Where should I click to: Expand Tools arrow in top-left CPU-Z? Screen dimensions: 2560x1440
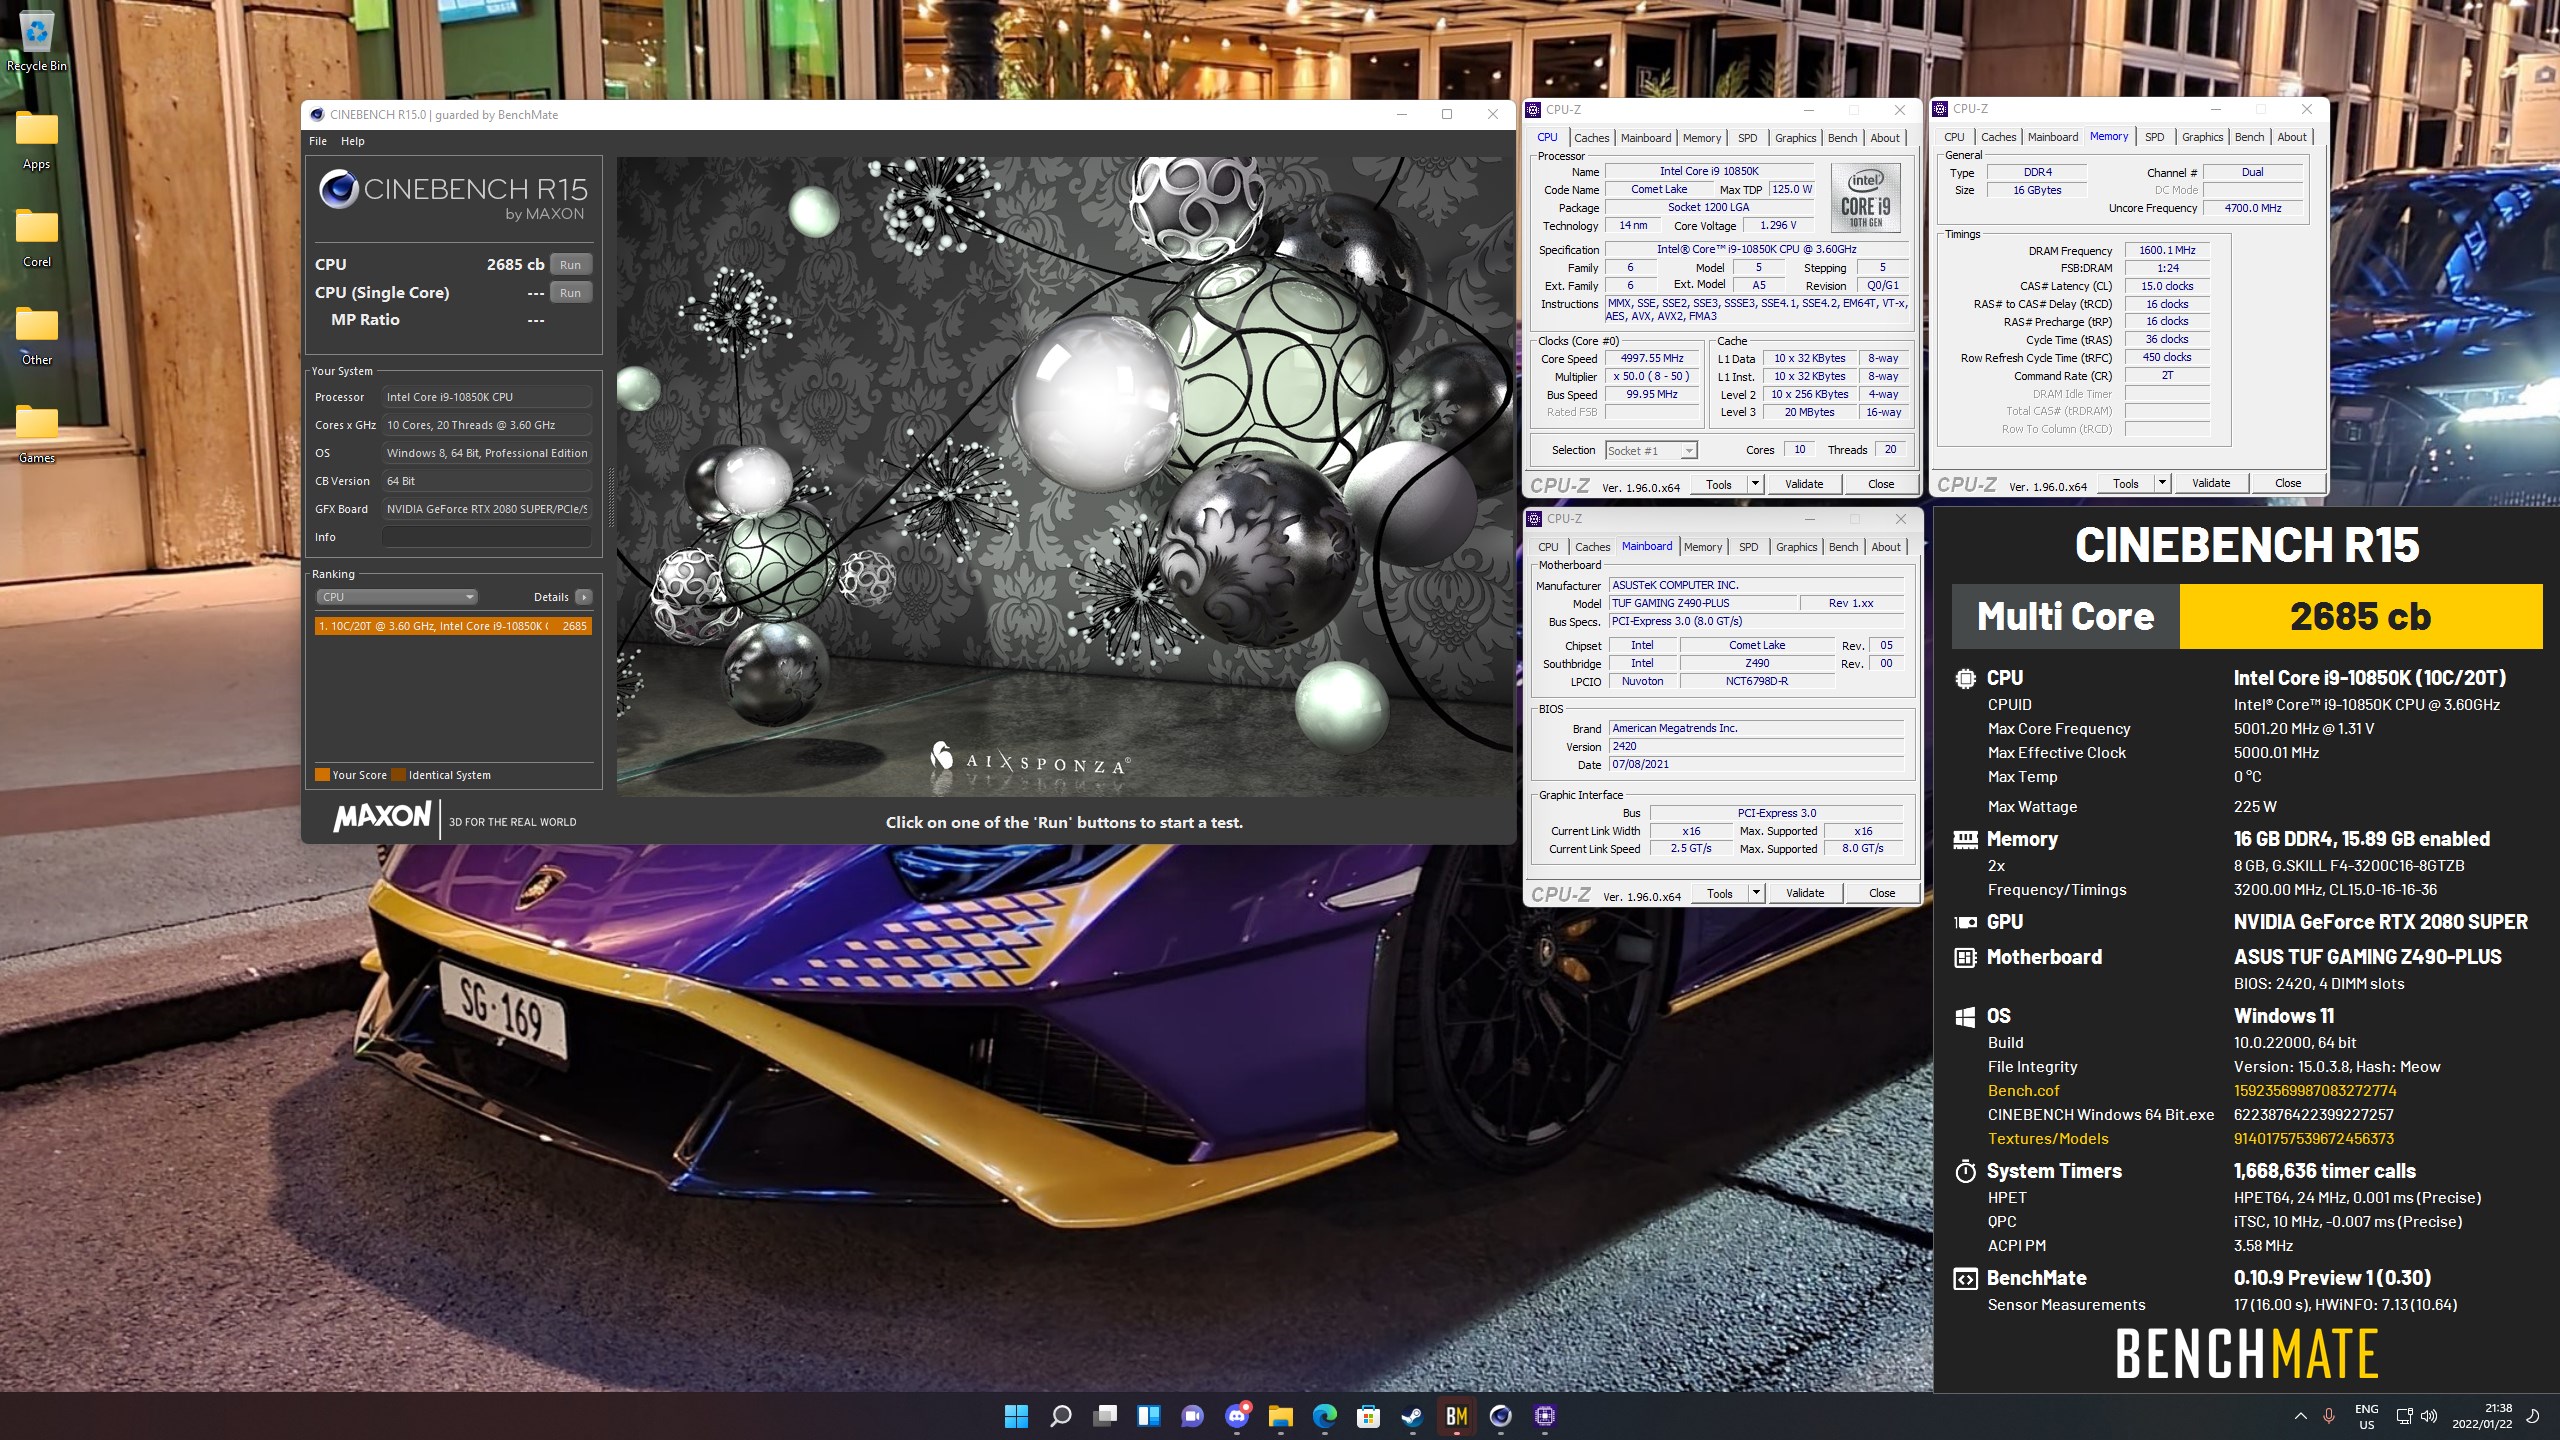coord(1754,485)
